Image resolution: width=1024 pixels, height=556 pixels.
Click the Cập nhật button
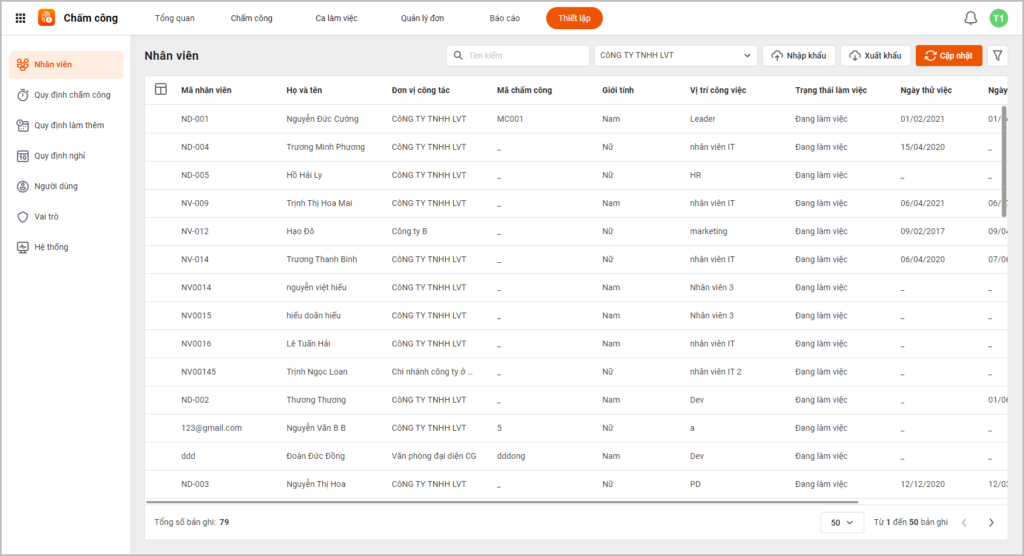(948, 56)
